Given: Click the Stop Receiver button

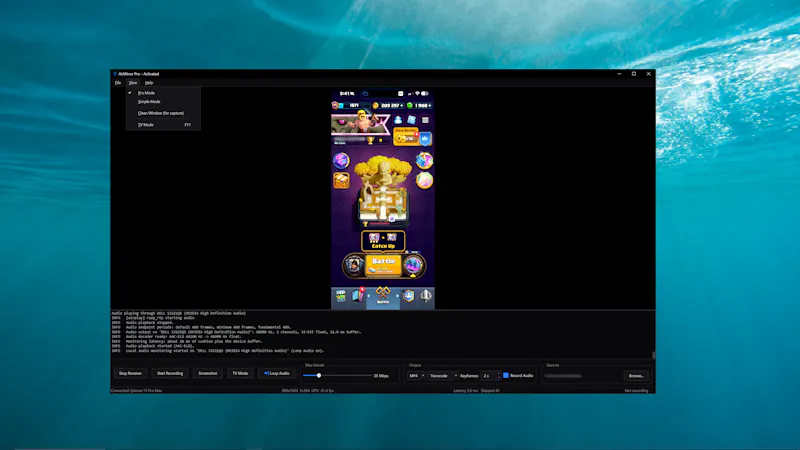Looking at the screenshot, I should pyautogui.click(x=130, y=373).
